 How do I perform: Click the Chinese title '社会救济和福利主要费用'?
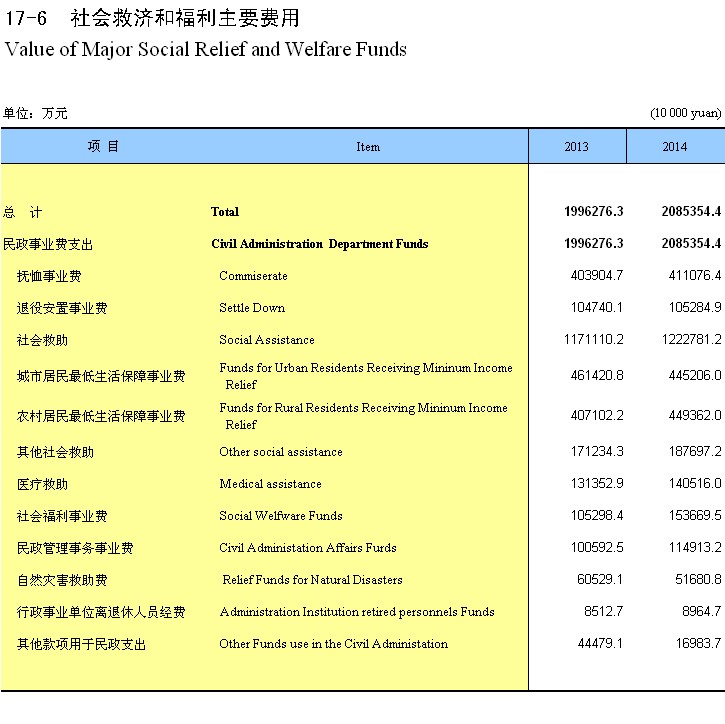coord(185,18)
